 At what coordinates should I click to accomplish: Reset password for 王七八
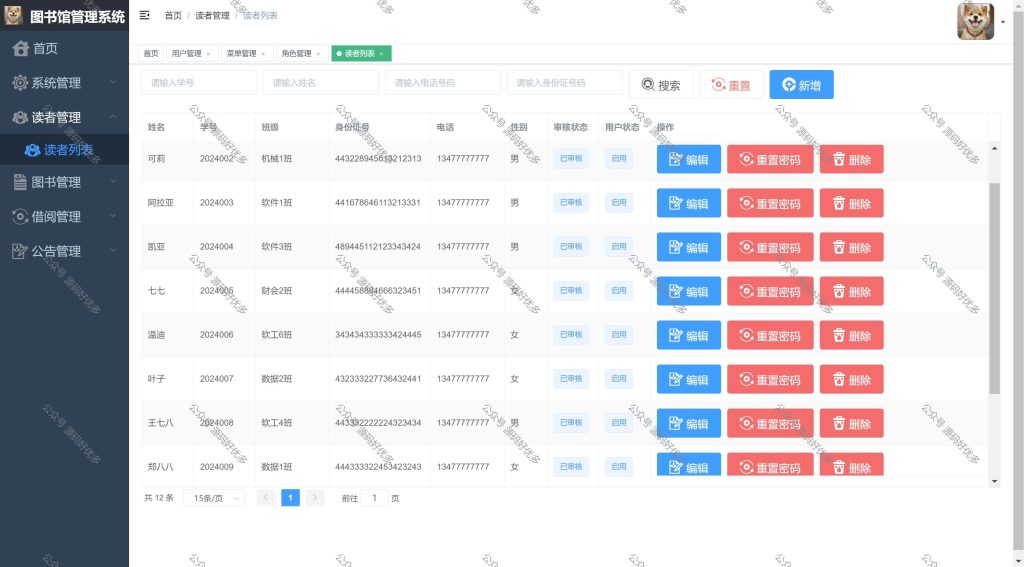click(x=770, y=423)
